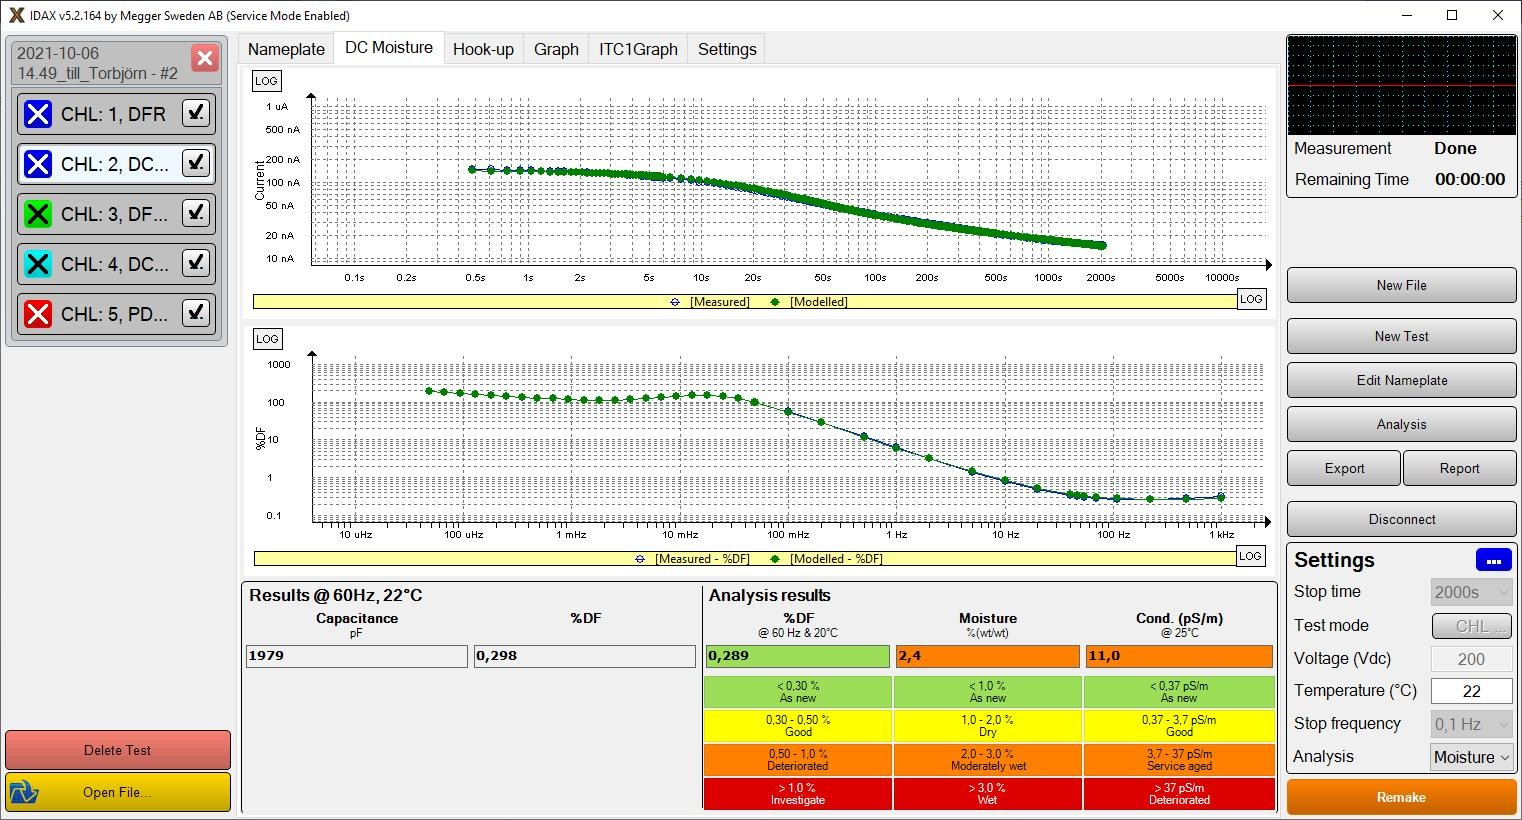Click the green X icon for CHL: 3
This screenshot has width=1522, height=820.
pos(38,214)
